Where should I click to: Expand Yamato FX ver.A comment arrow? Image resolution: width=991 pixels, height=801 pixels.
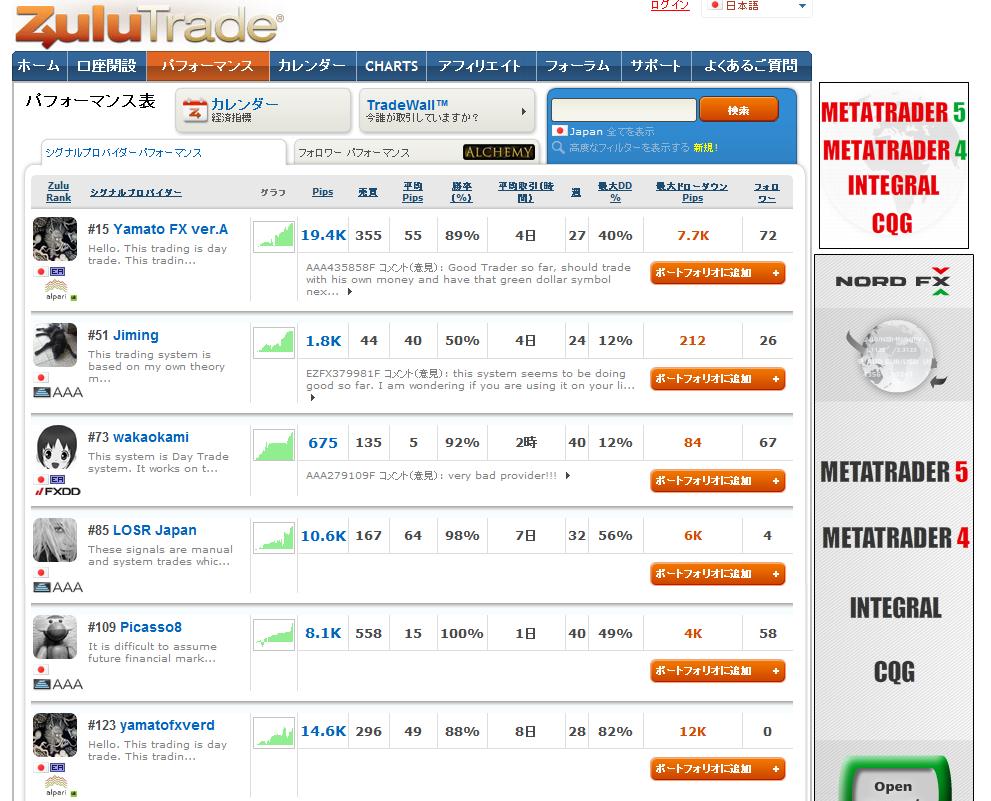click(x=350, y=291)
